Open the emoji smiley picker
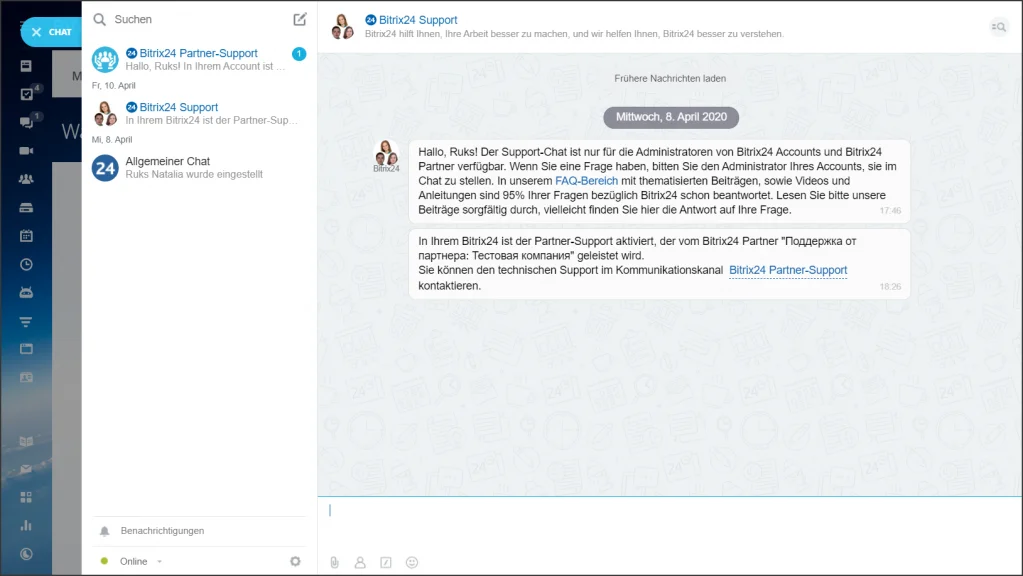Screen dimensions: 1023x576 [412, 562]
